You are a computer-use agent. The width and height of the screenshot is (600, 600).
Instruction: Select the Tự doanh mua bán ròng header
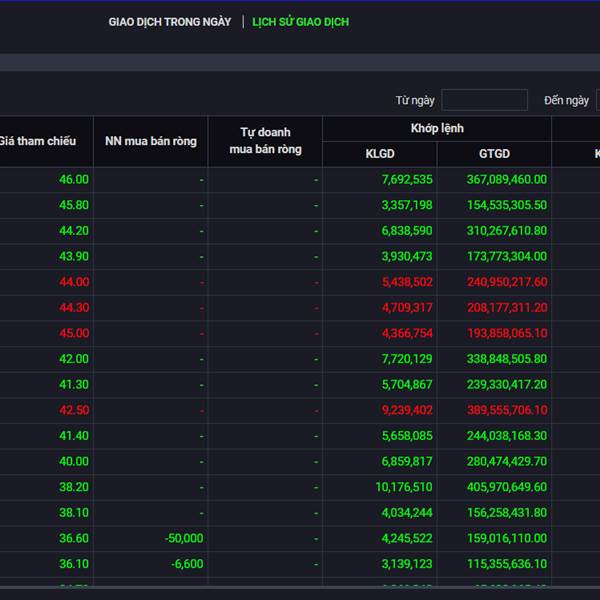[x=265, y=141]
